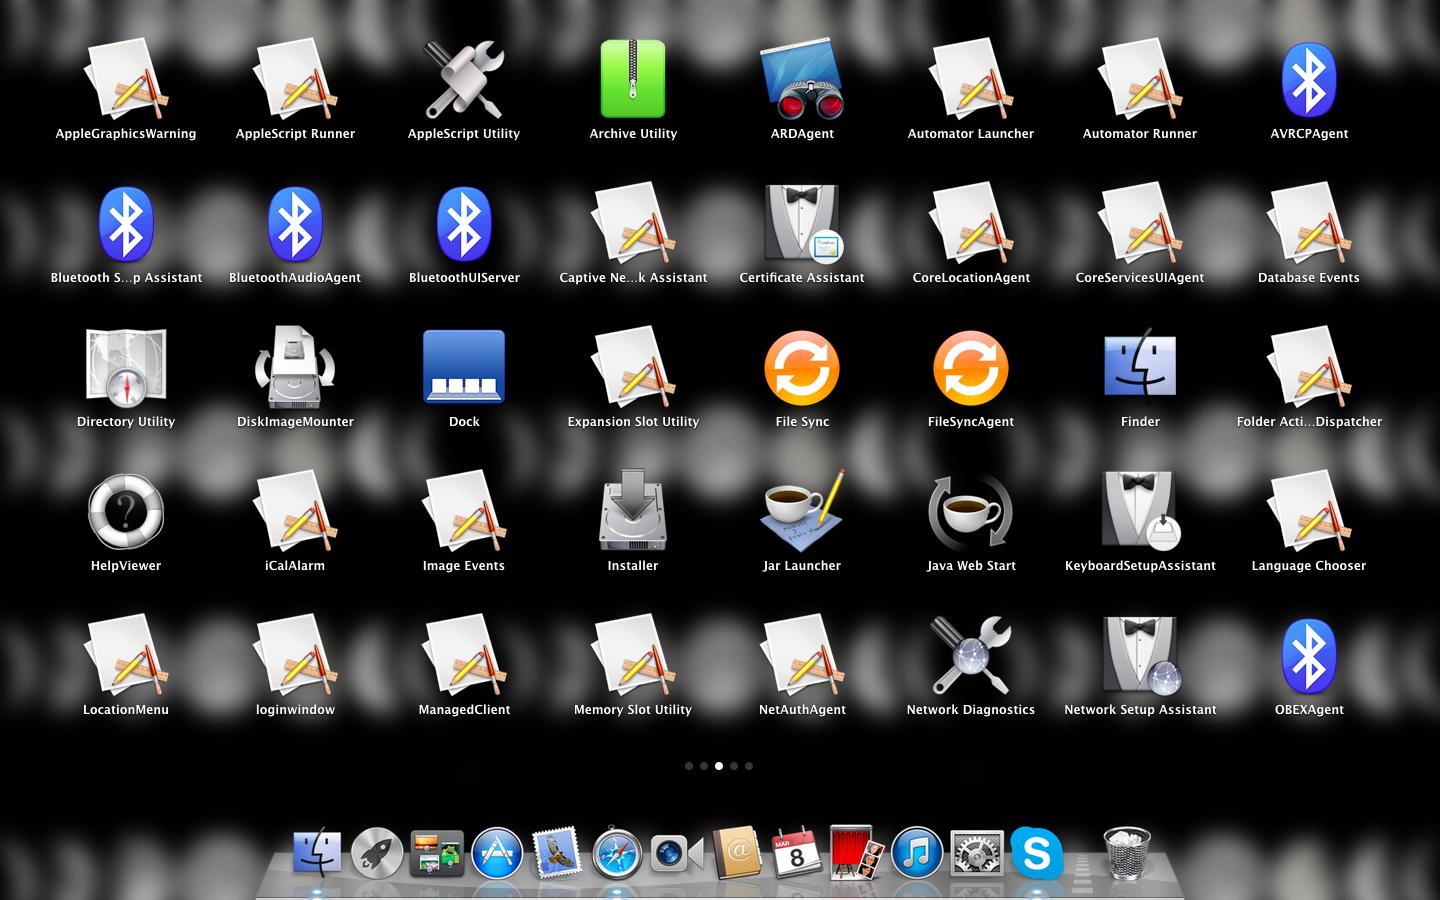Launch Java Web Start
Image resolution: width=1440 pixels, height=900 pixels.
click(971, 511)
